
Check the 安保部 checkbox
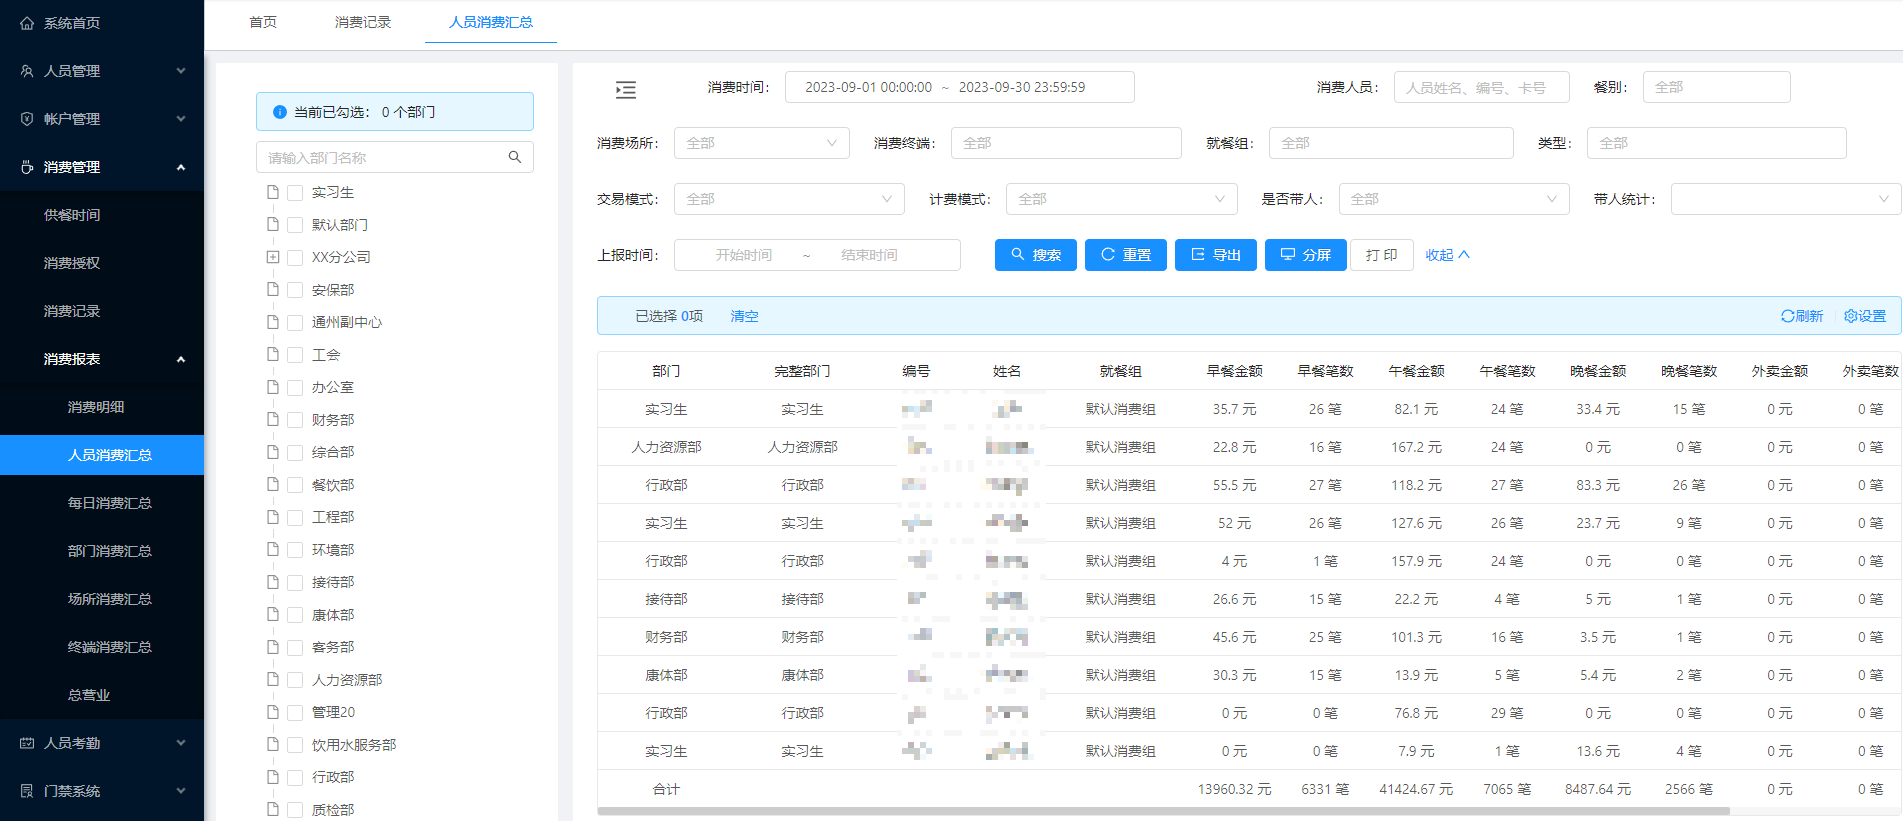coord(295,290)
